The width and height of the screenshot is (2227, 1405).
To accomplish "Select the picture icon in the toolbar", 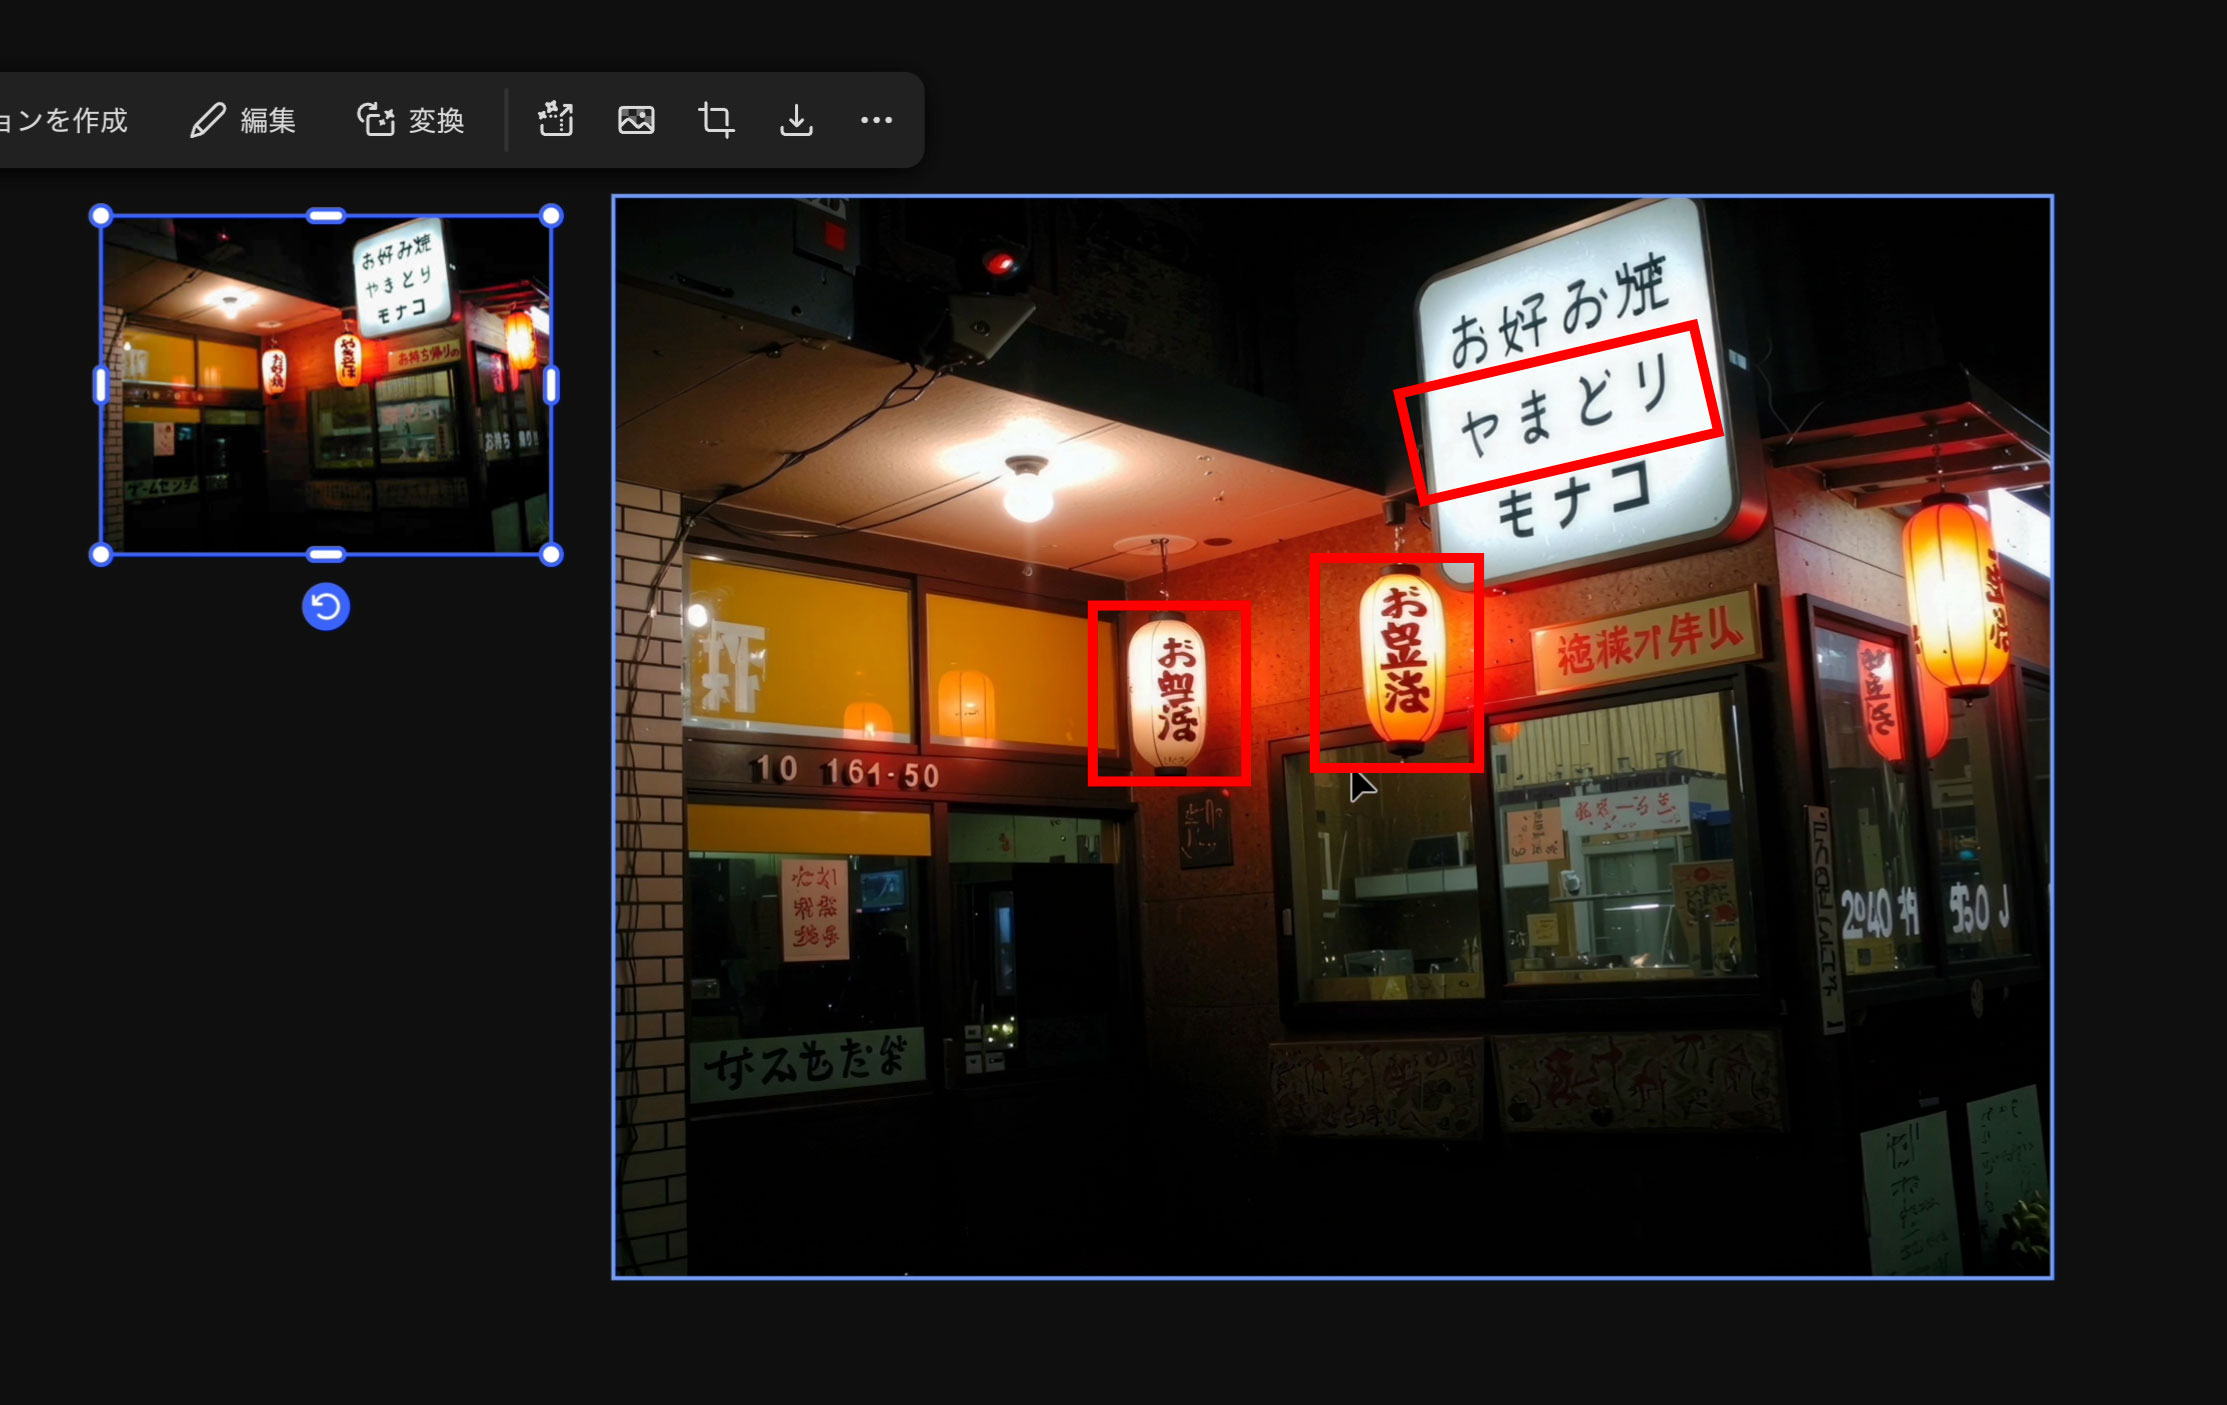I will 636,120.
